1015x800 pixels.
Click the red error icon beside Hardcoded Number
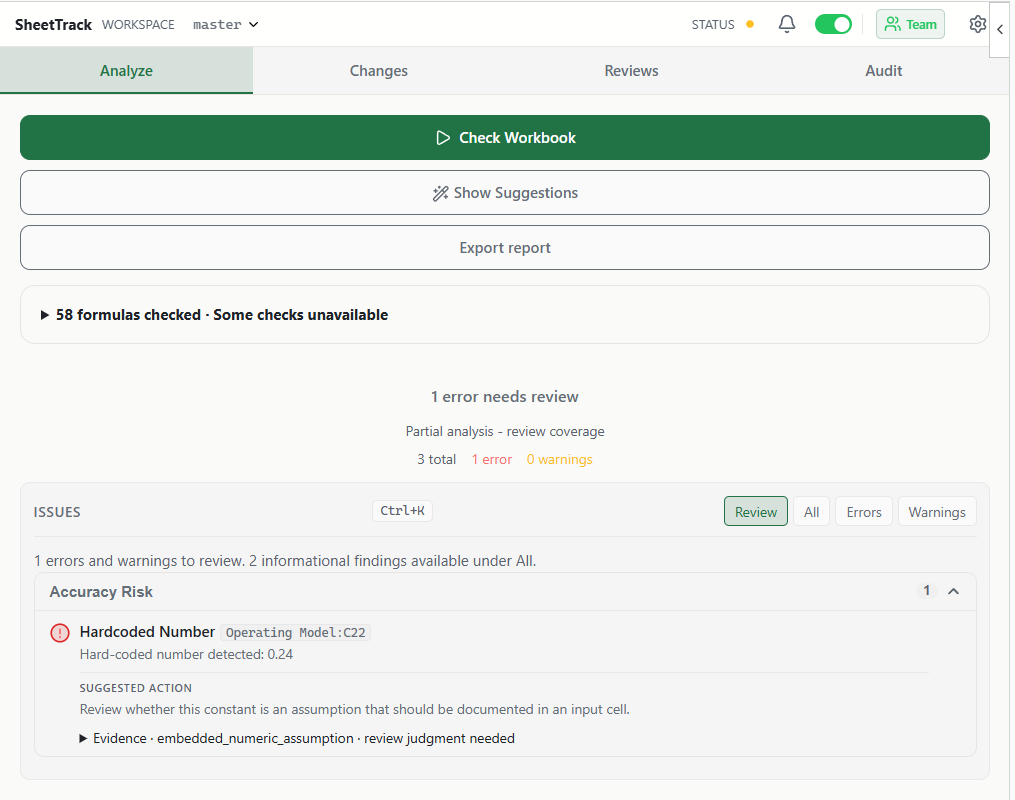tap(60, 632)
